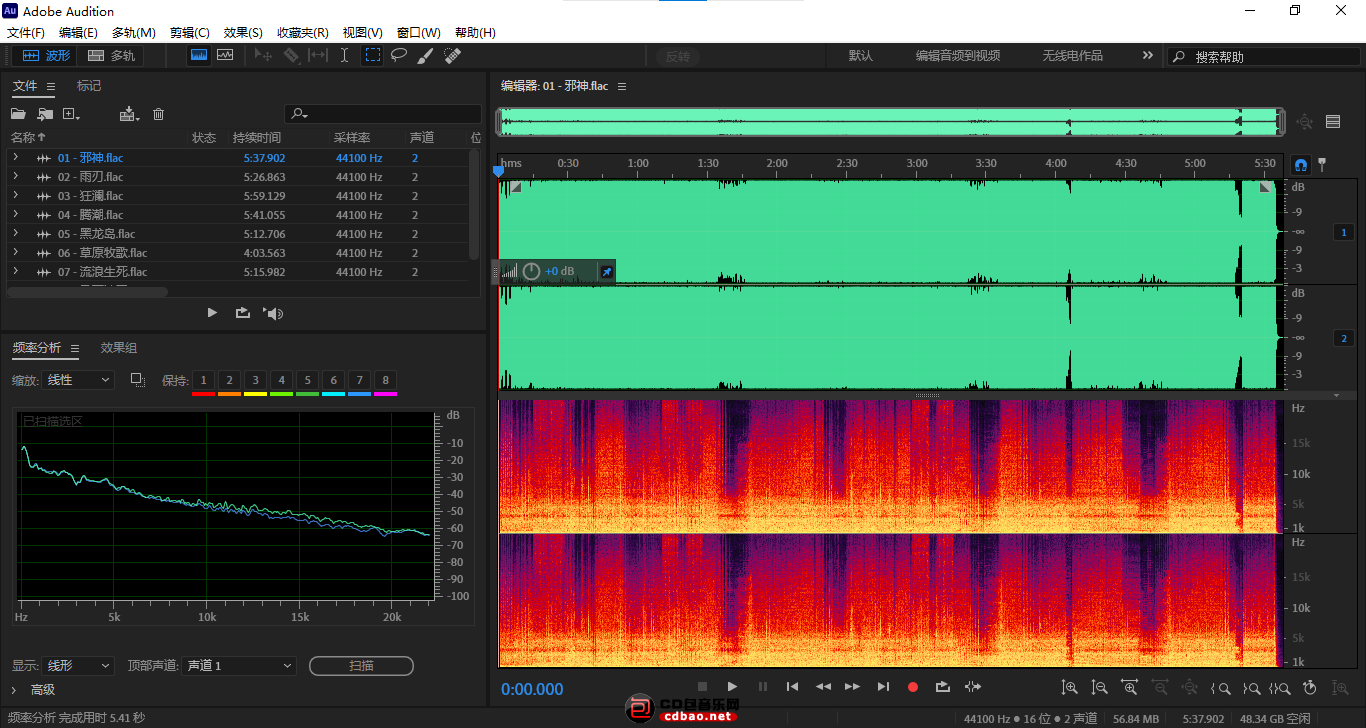
Task: Click the import file icon
Action: (45, 114)
